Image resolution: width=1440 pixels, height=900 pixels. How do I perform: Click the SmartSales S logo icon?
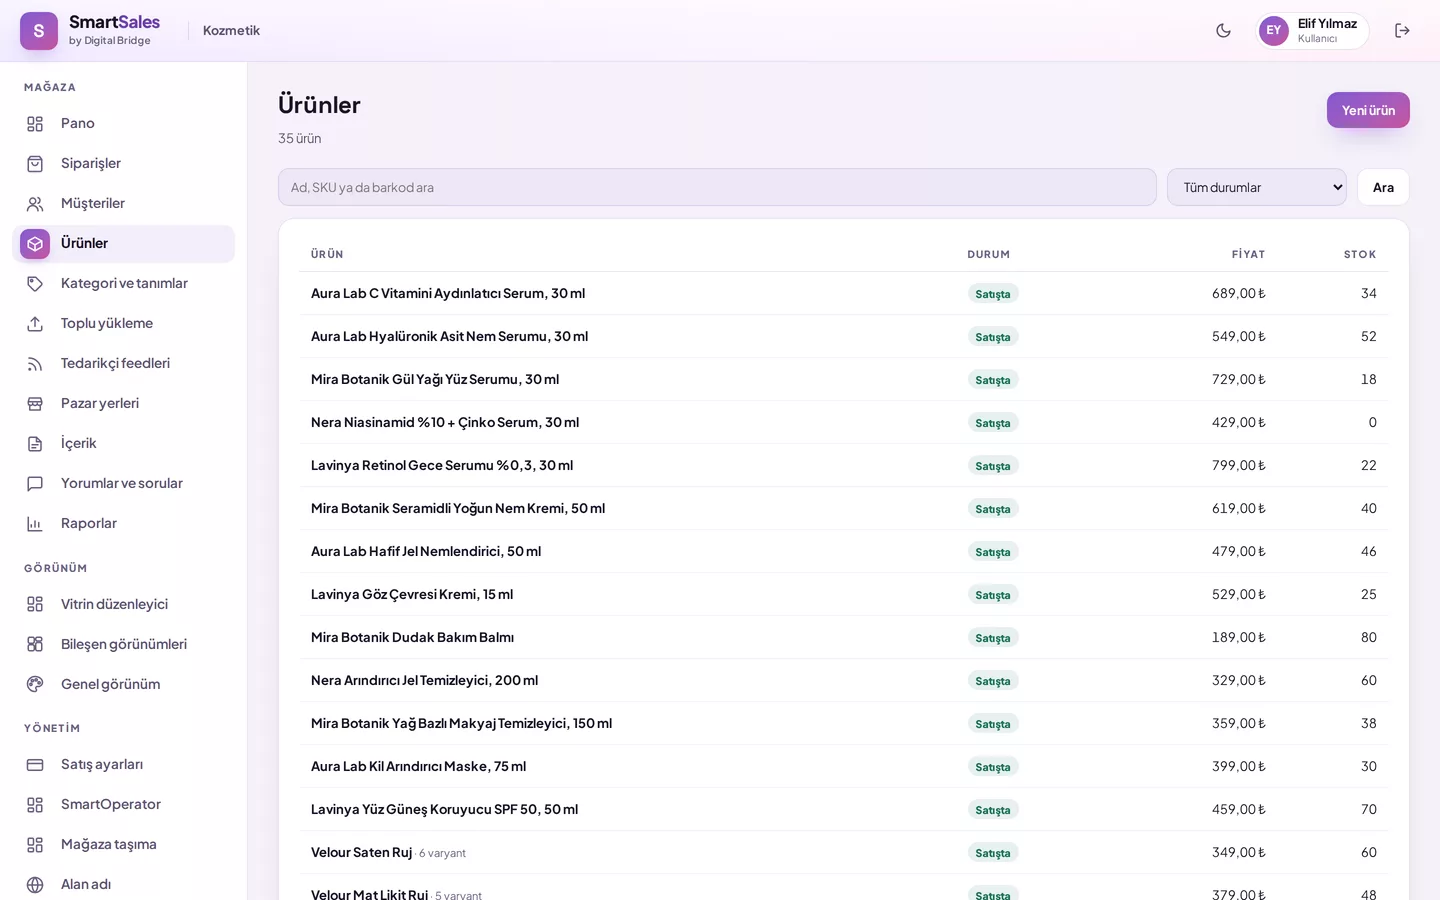(x=39, y=31)
